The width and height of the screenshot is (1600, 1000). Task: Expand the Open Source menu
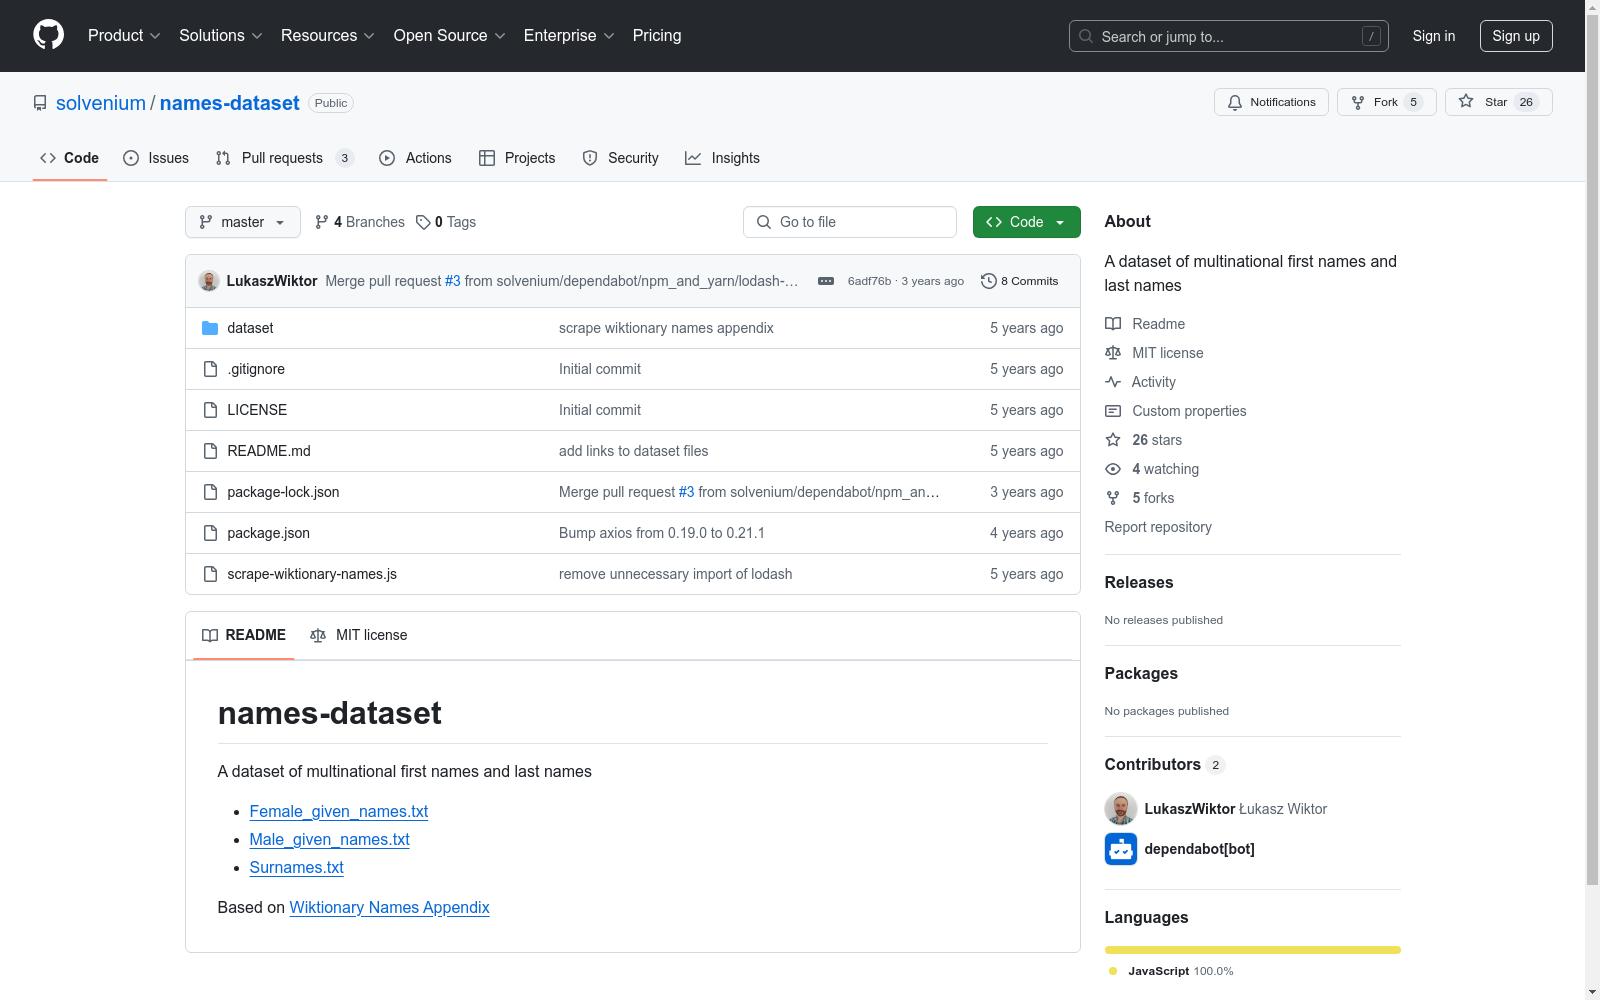point(450,36)
